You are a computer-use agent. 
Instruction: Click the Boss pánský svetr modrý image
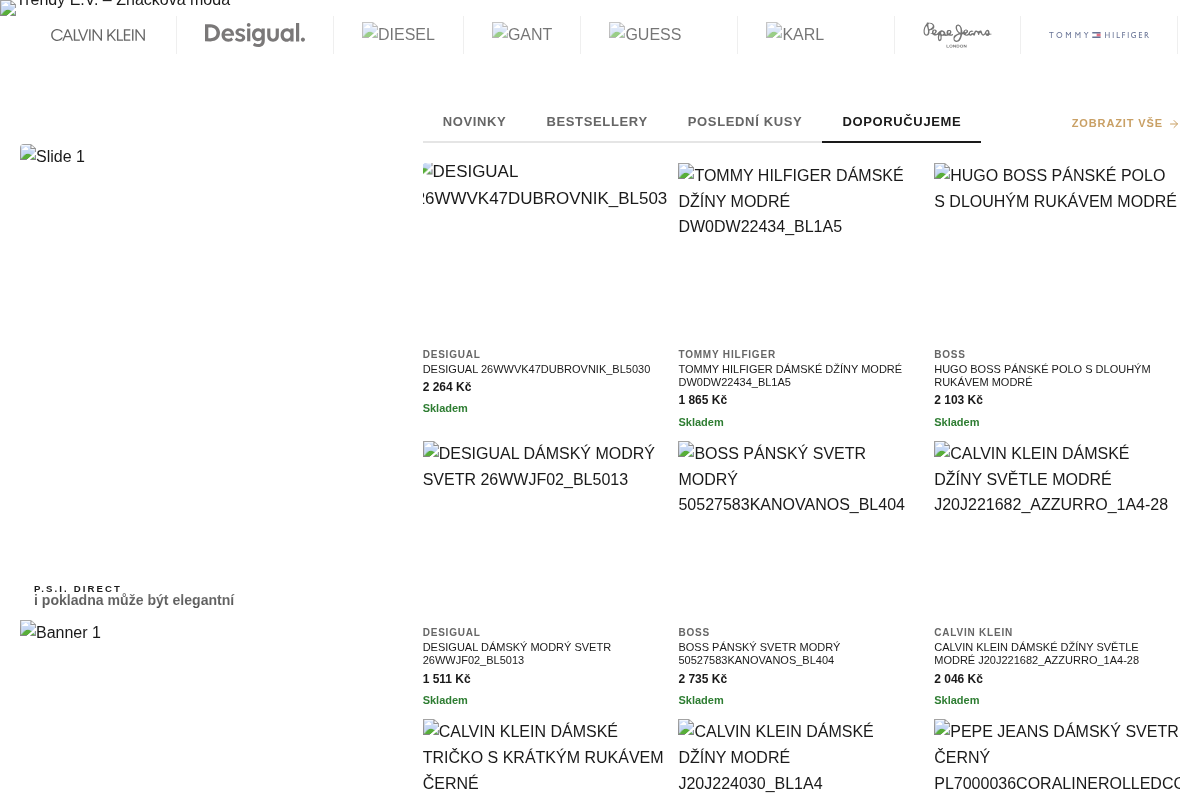click(x=801, y=529)
